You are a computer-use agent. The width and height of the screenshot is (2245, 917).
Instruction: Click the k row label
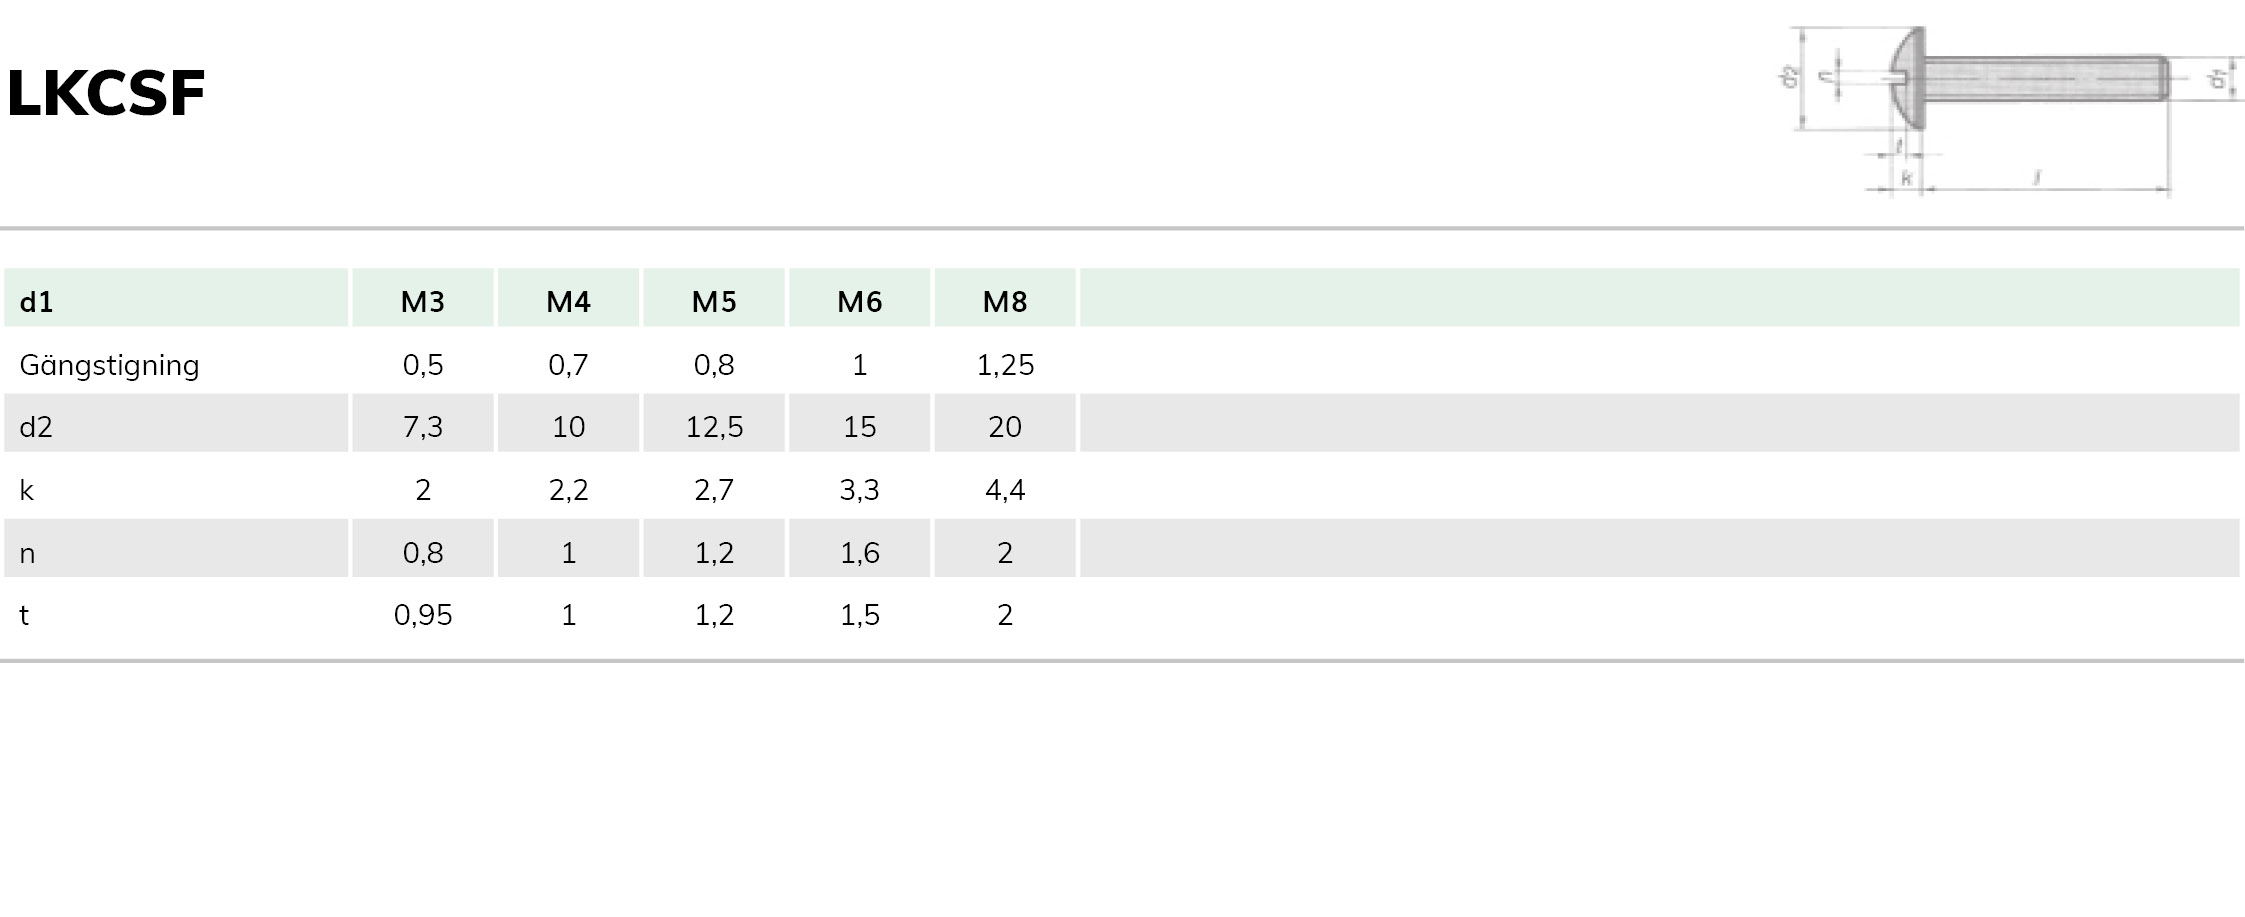pyautogui.click(x=27, y=490)
